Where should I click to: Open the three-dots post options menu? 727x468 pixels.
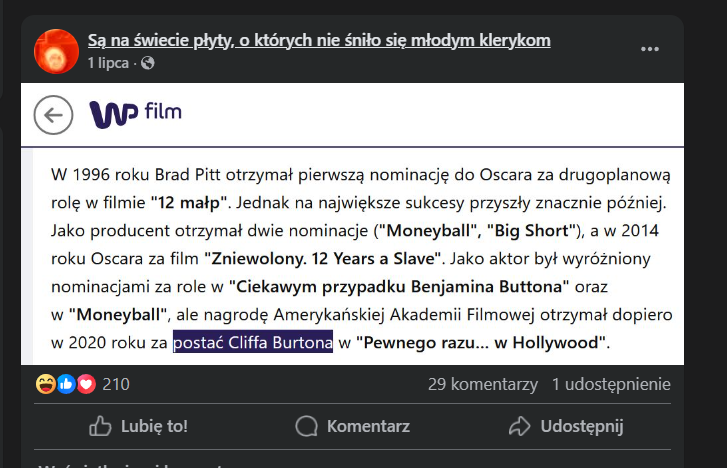[650, 49]
